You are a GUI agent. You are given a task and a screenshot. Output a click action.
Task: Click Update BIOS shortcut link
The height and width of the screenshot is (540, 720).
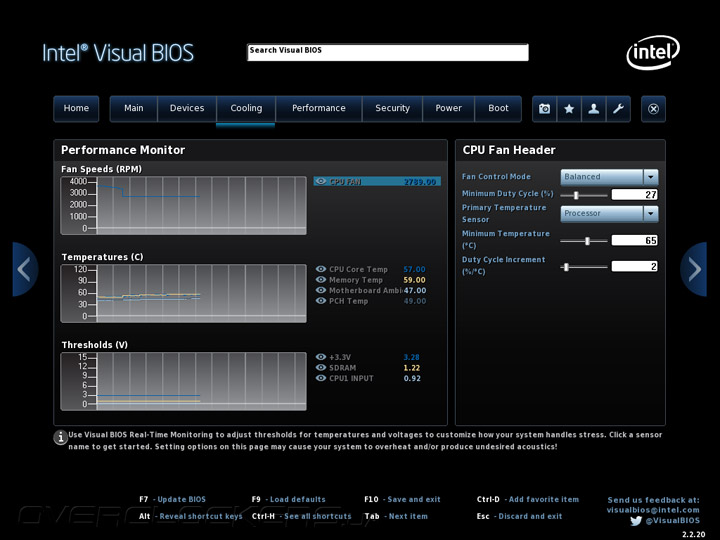[x=181, y=500]
